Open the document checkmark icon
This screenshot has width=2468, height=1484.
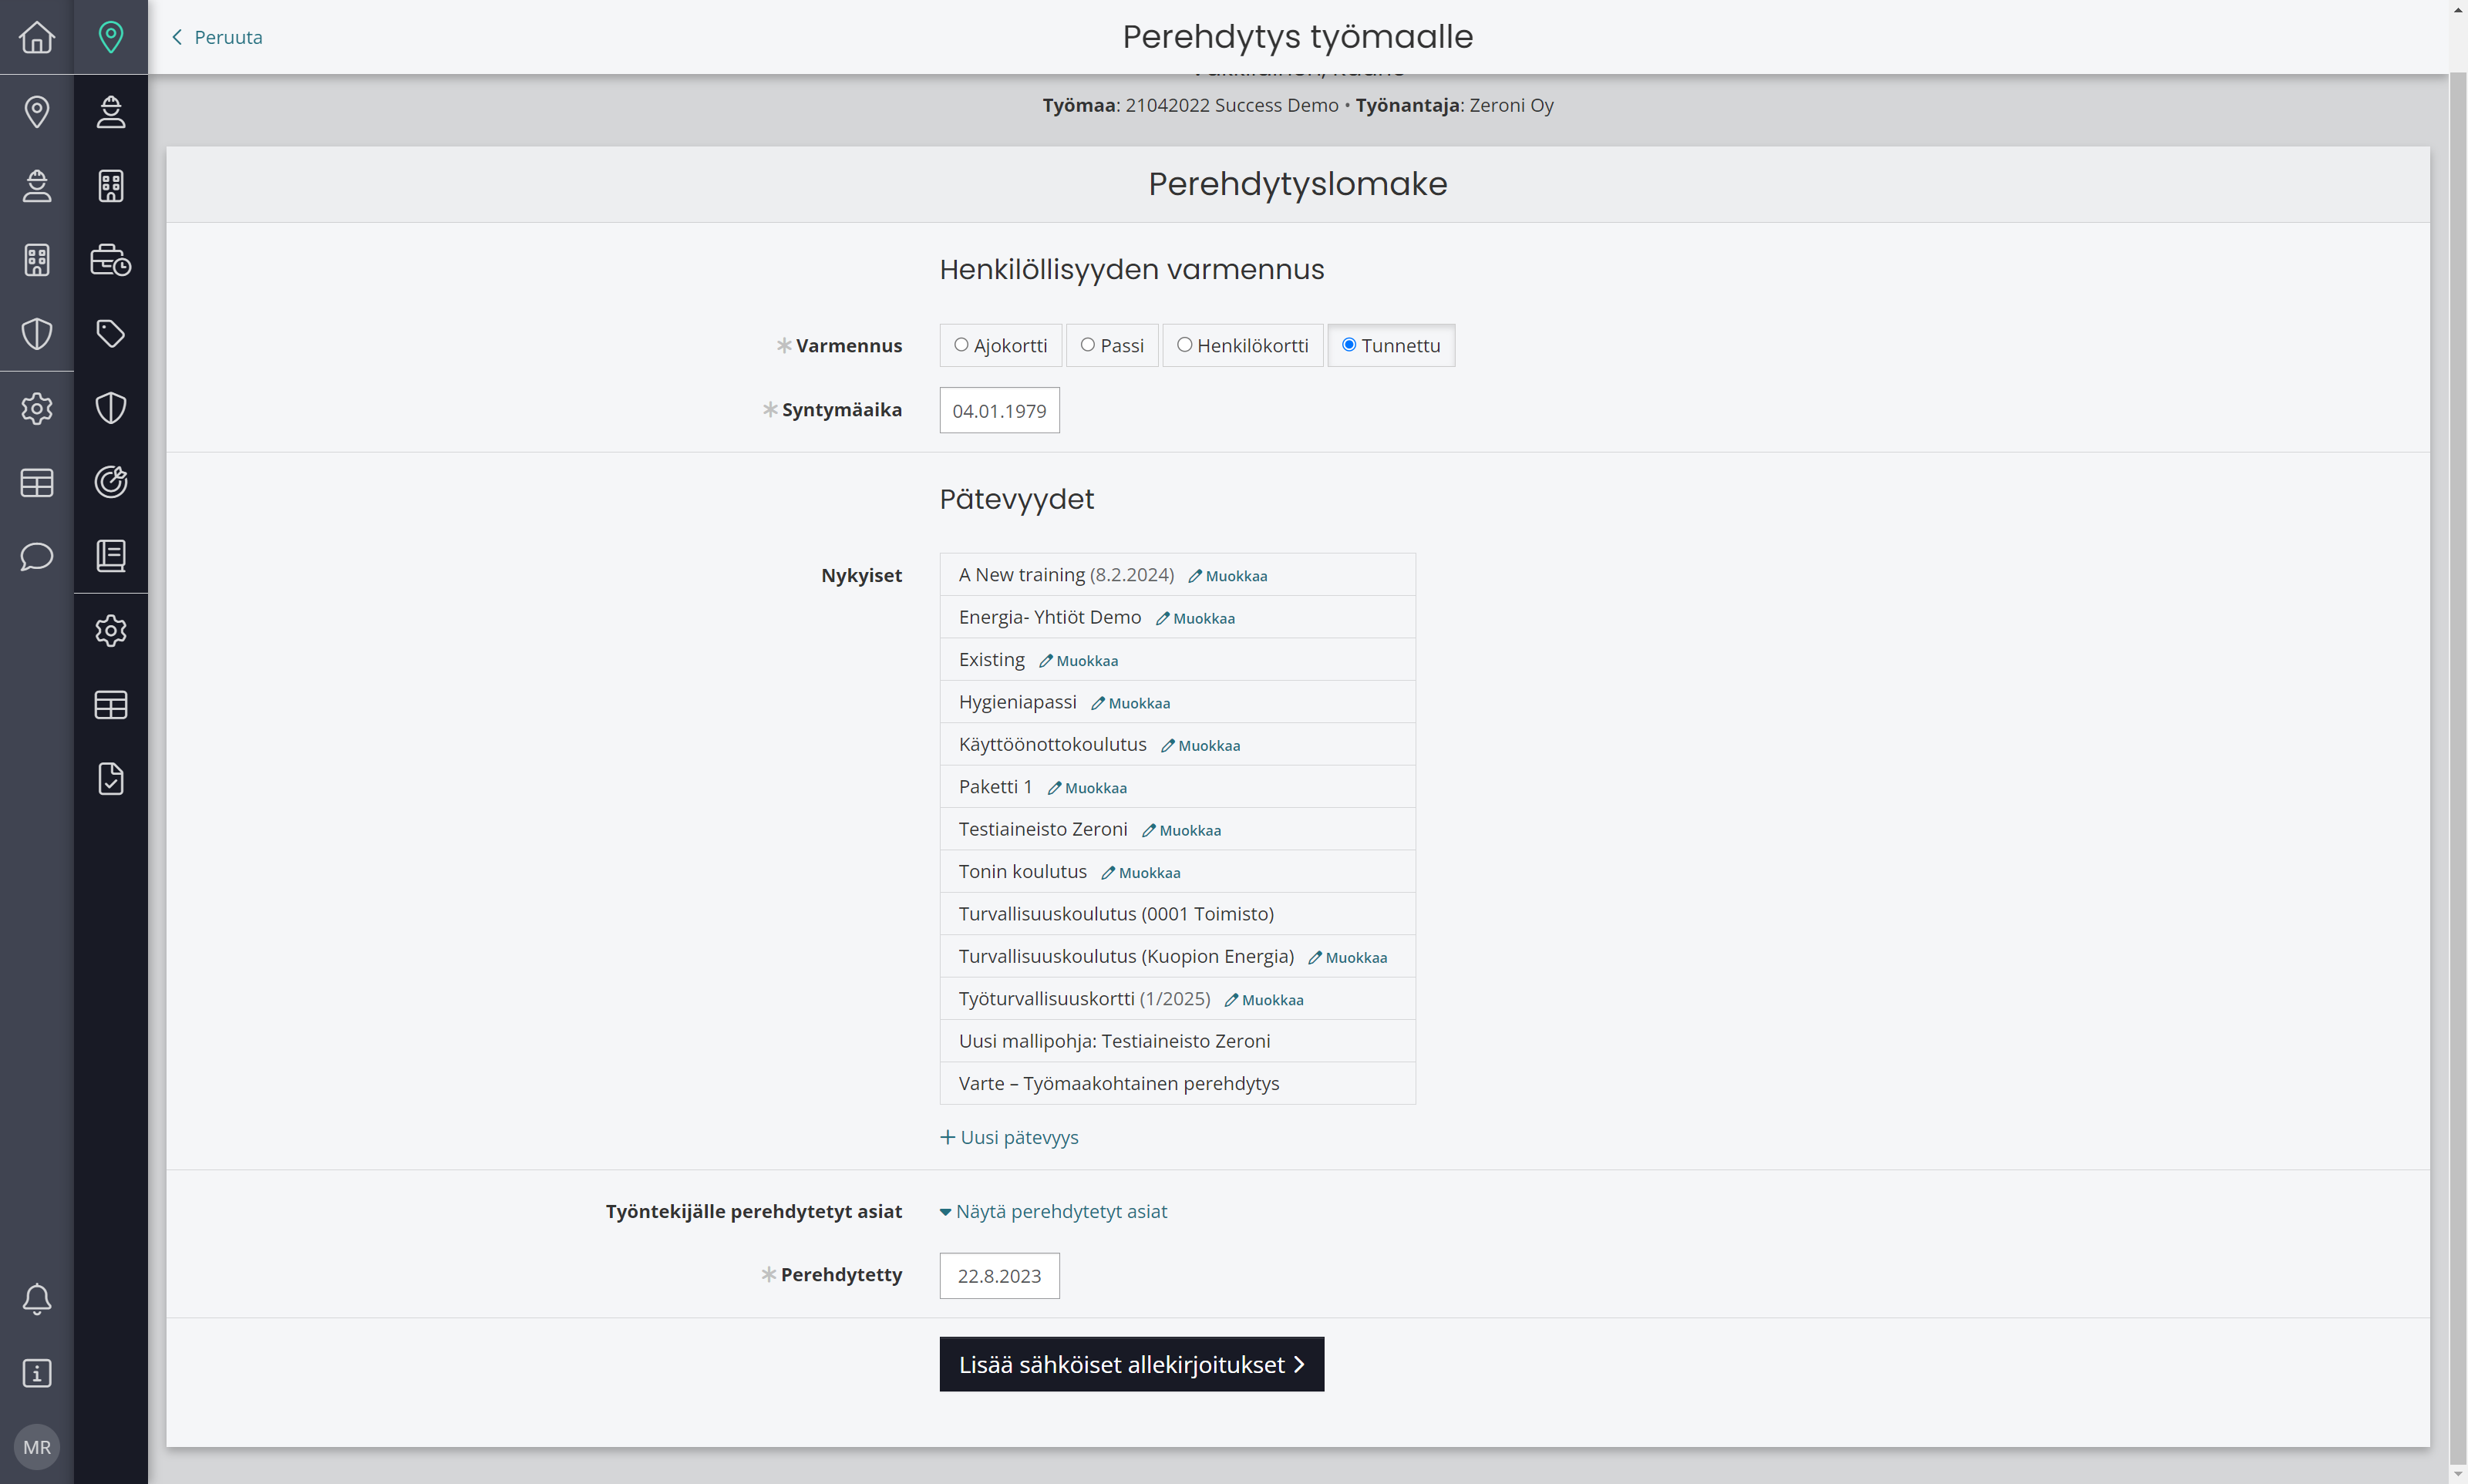point(111,779)
